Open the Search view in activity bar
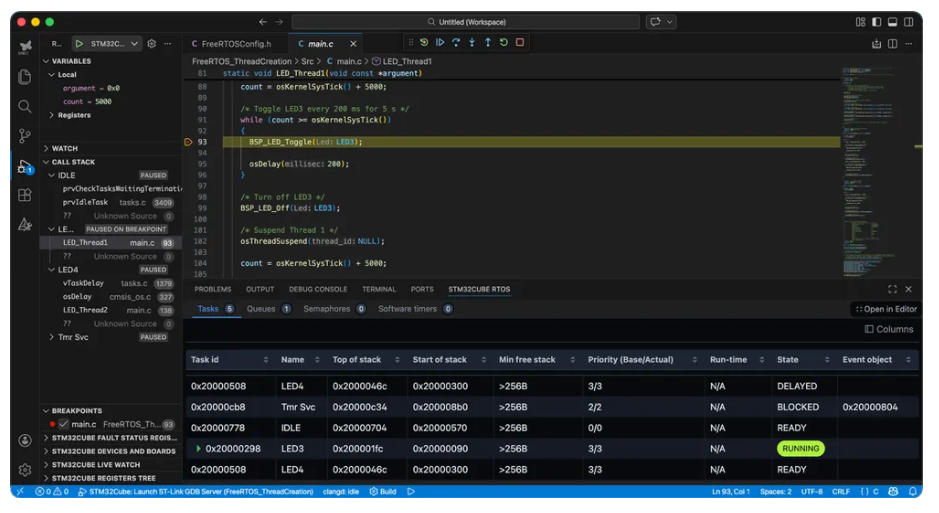The width and height of the screenshot is (939, 513). pos(25,107)
